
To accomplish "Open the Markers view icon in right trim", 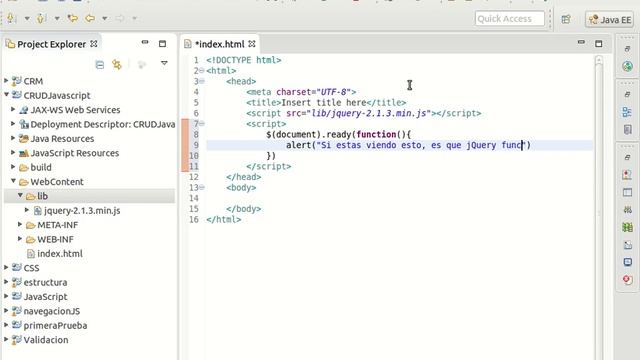I will click(627, 175).
